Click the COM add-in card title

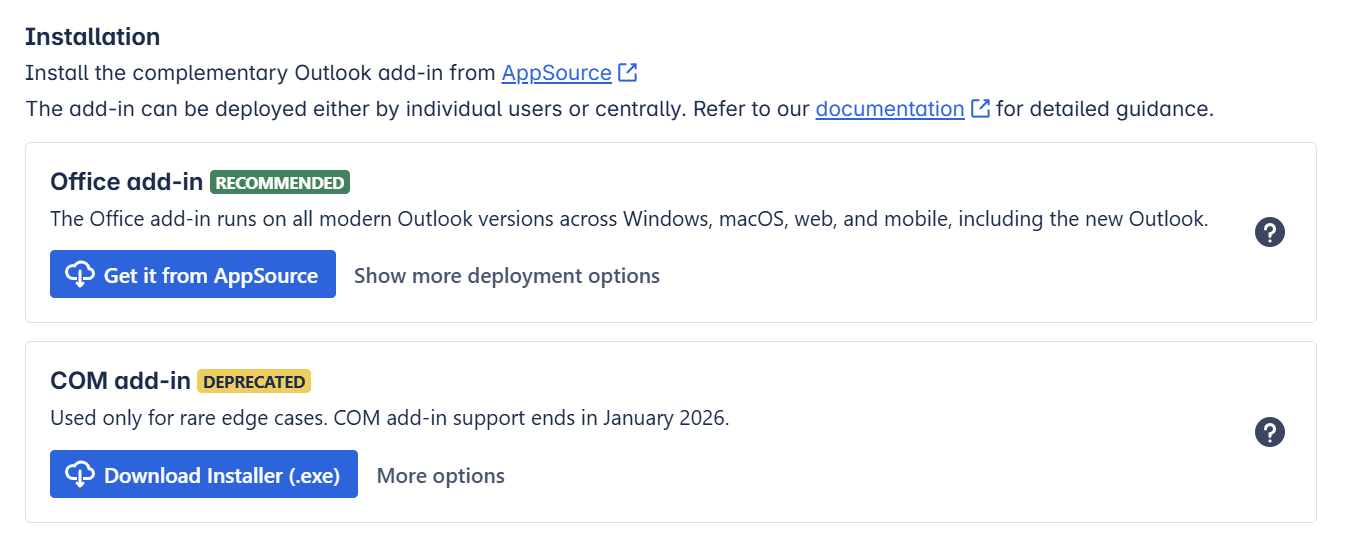pos(120,381)
